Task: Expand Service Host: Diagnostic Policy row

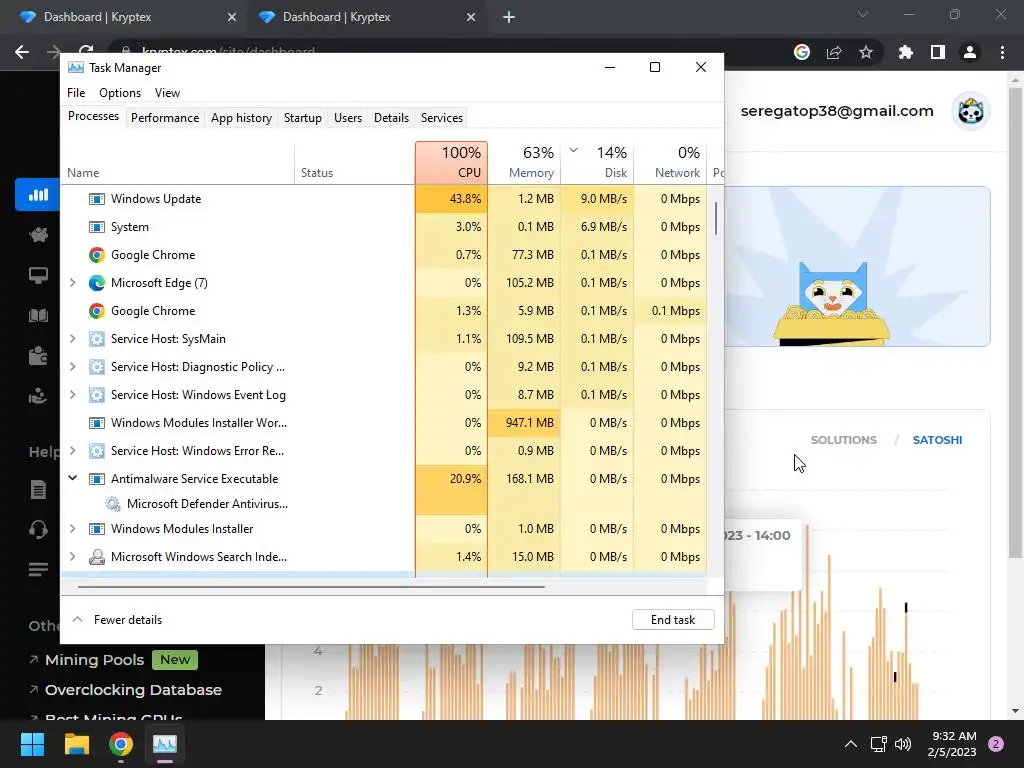Action: (x=72, y=367)
